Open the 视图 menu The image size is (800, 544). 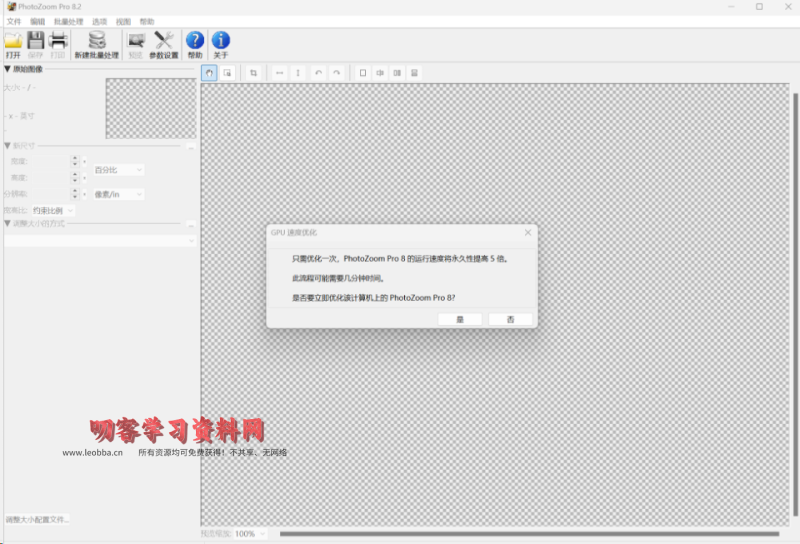[123, 21]
